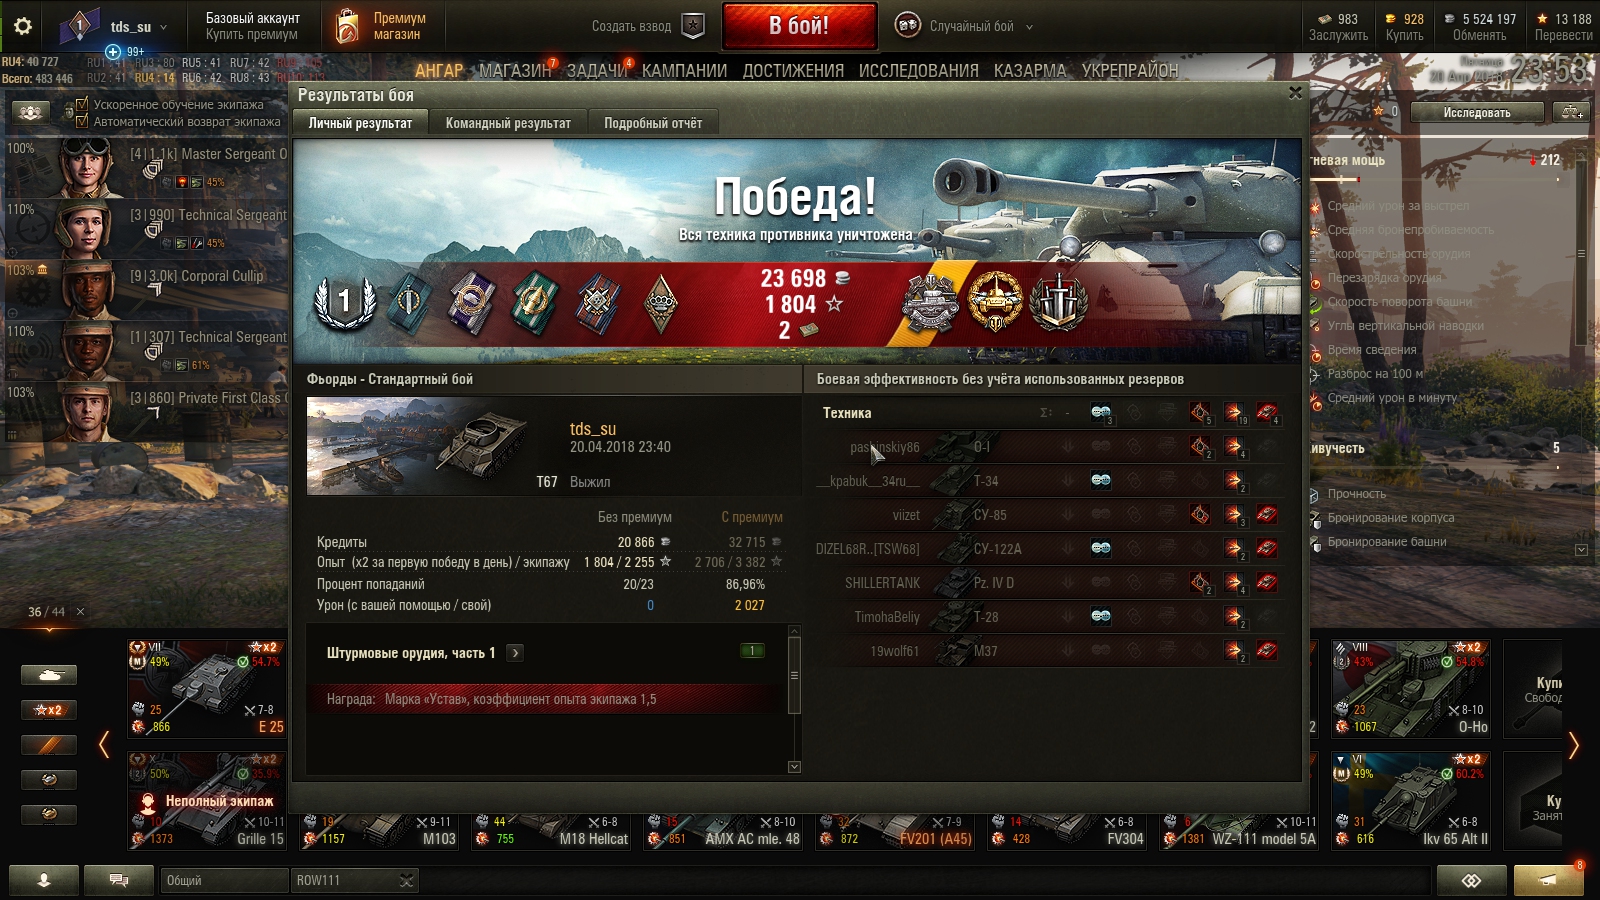Open the chat channels icon at bottom
1600x900 pixels.
119,880
